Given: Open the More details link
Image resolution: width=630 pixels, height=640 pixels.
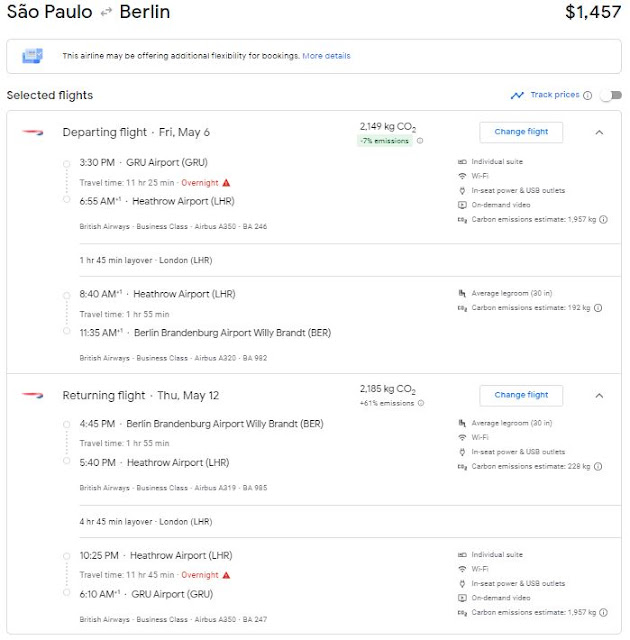Looking at the screenshot, I should [x=326, y=56].
